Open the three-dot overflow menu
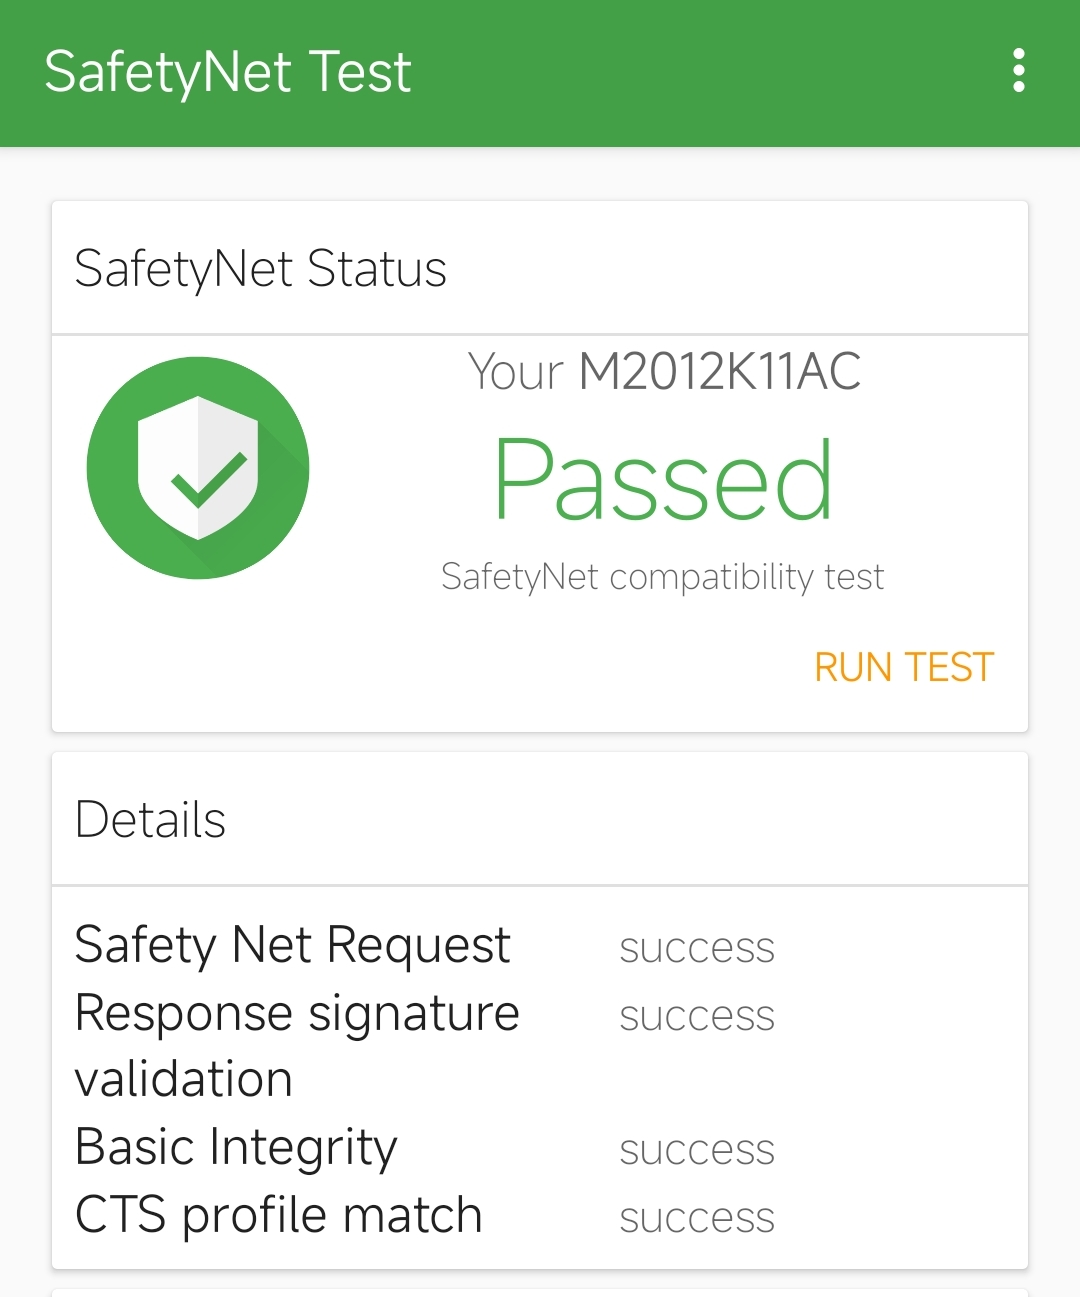Image resolution: width=1080 pixels, height=1297 pixels. point(1018,71)
